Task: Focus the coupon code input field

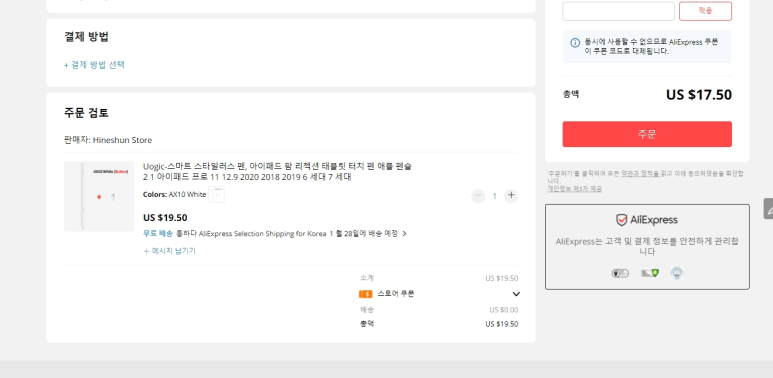Action: (x=618, y=11)
